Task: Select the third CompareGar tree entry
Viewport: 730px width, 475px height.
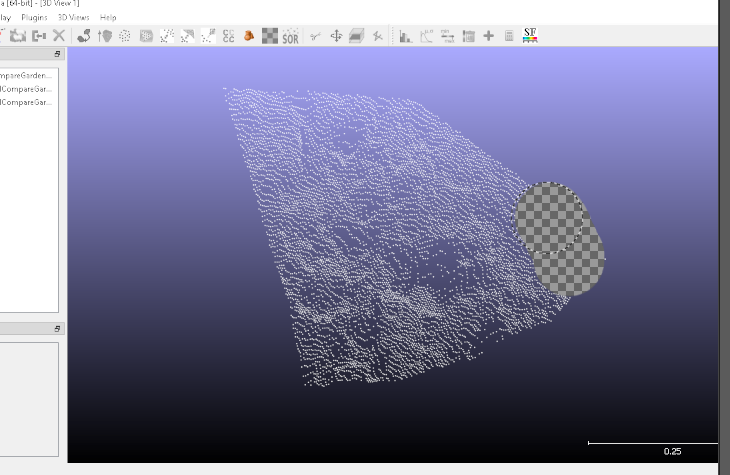Action: [x=27, y=101]
